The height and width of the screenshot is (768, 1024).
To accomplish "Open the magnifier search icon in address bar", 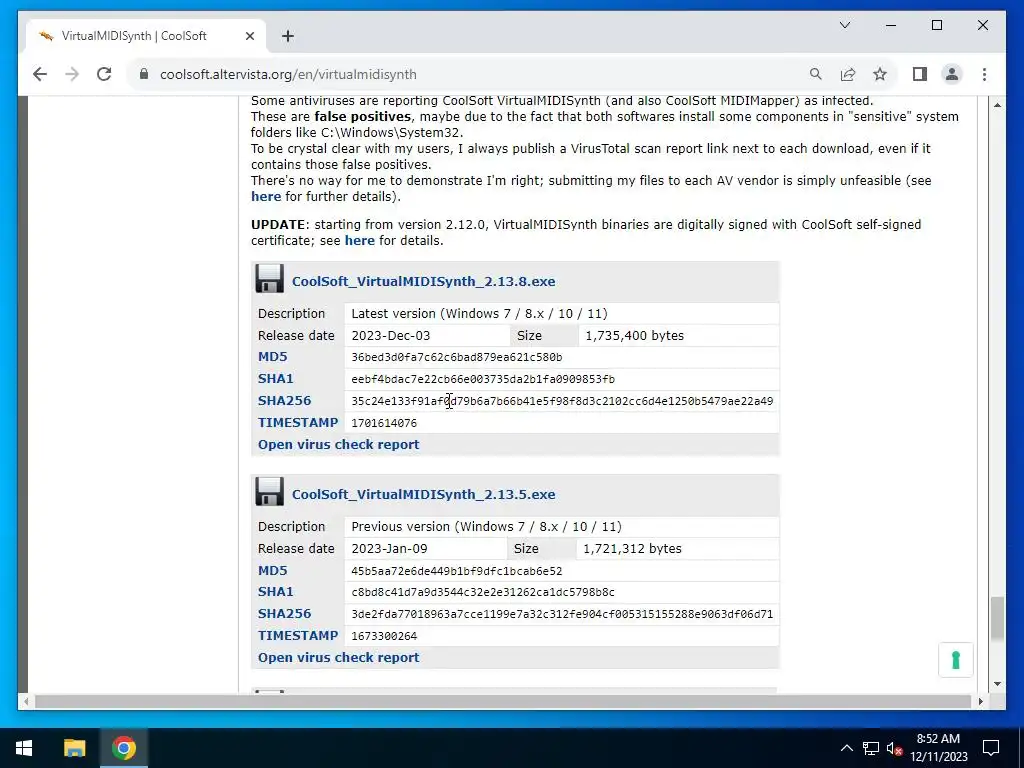I will [816, 74].
